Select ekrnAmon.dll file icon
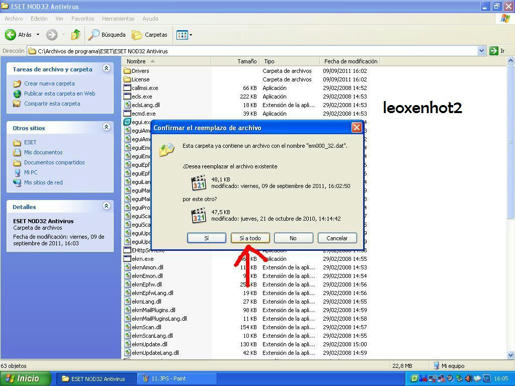 [x=127, y=267]
